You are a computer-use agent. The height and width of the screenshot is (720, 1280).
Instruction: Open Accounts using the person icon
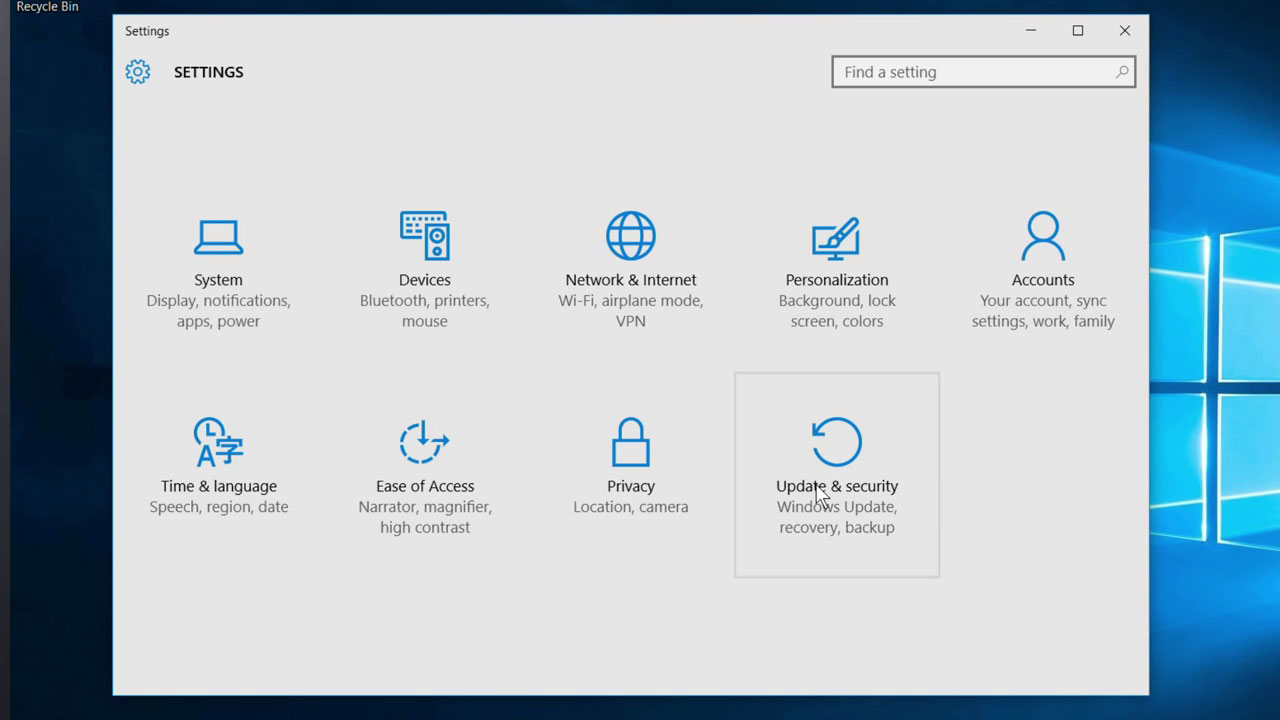tap(1042, 236)
